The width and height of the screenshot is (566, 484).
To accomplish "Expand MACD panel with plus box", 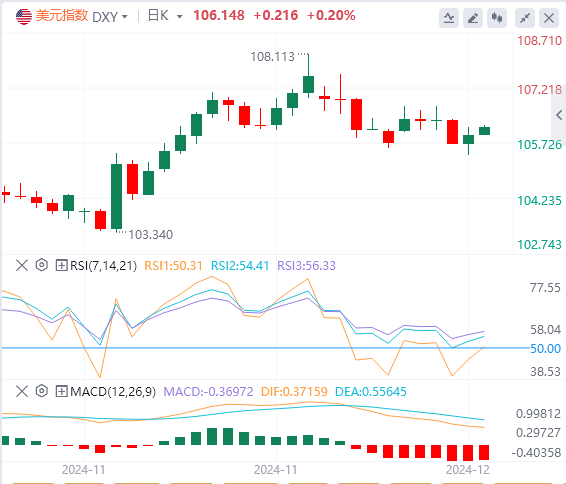I will pyautogui.click(x=61, y=391).
